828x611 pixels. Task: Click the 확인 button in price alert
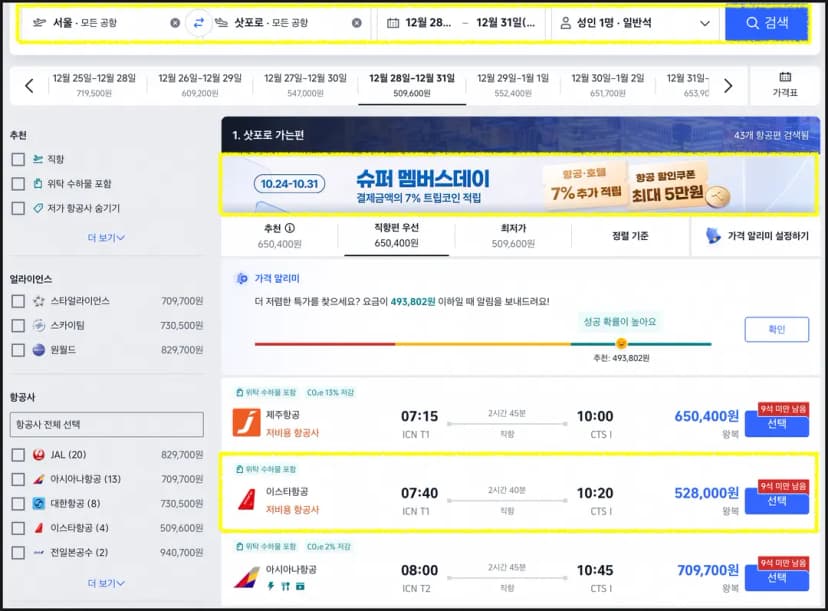776,330
